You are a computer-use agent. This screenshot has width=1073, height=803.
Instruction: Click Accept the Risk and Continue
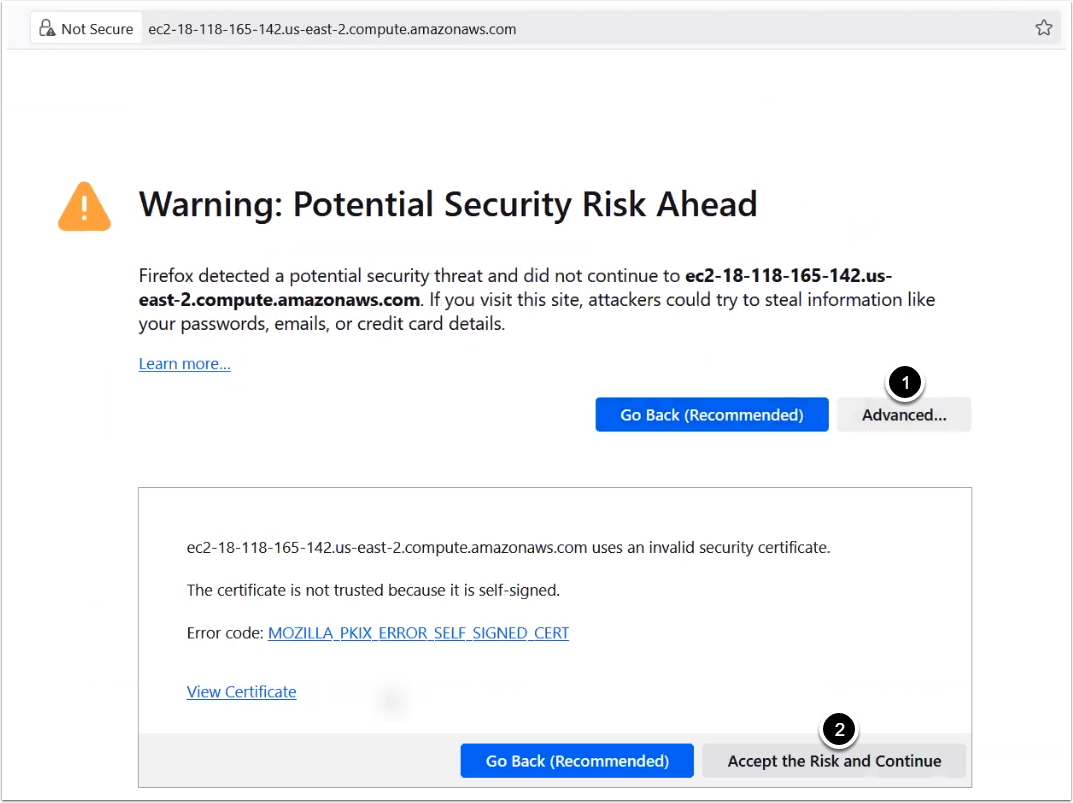point(834,761)
